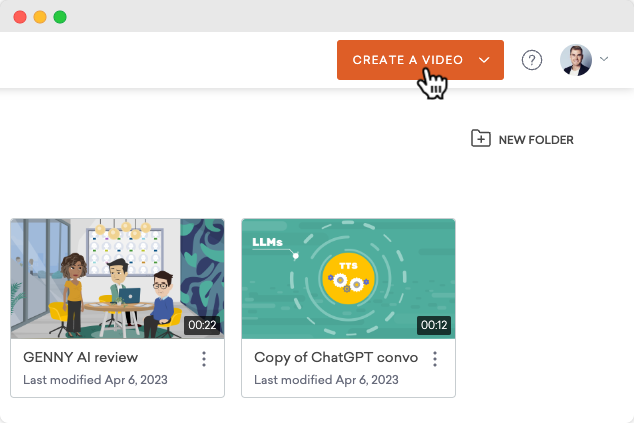The image size is (634, 423).
Task: Click the user profile avatar
Action: (576, 60)
